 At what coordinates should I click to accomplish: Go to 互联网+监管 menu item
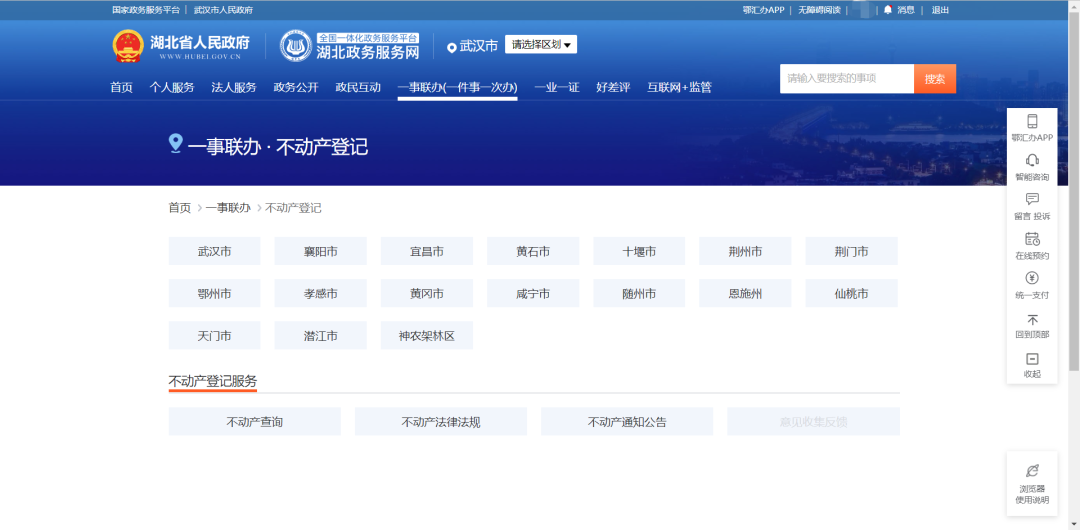679,87
